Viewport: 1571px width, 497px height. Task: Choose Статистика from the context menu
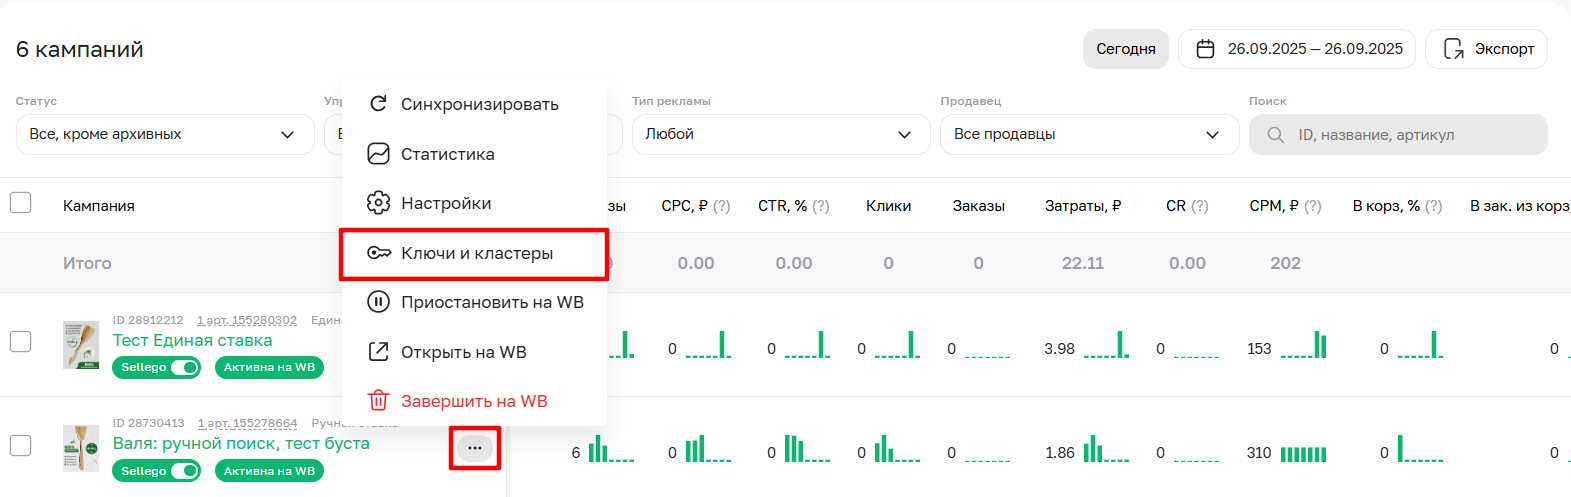(x=448, y=154)
